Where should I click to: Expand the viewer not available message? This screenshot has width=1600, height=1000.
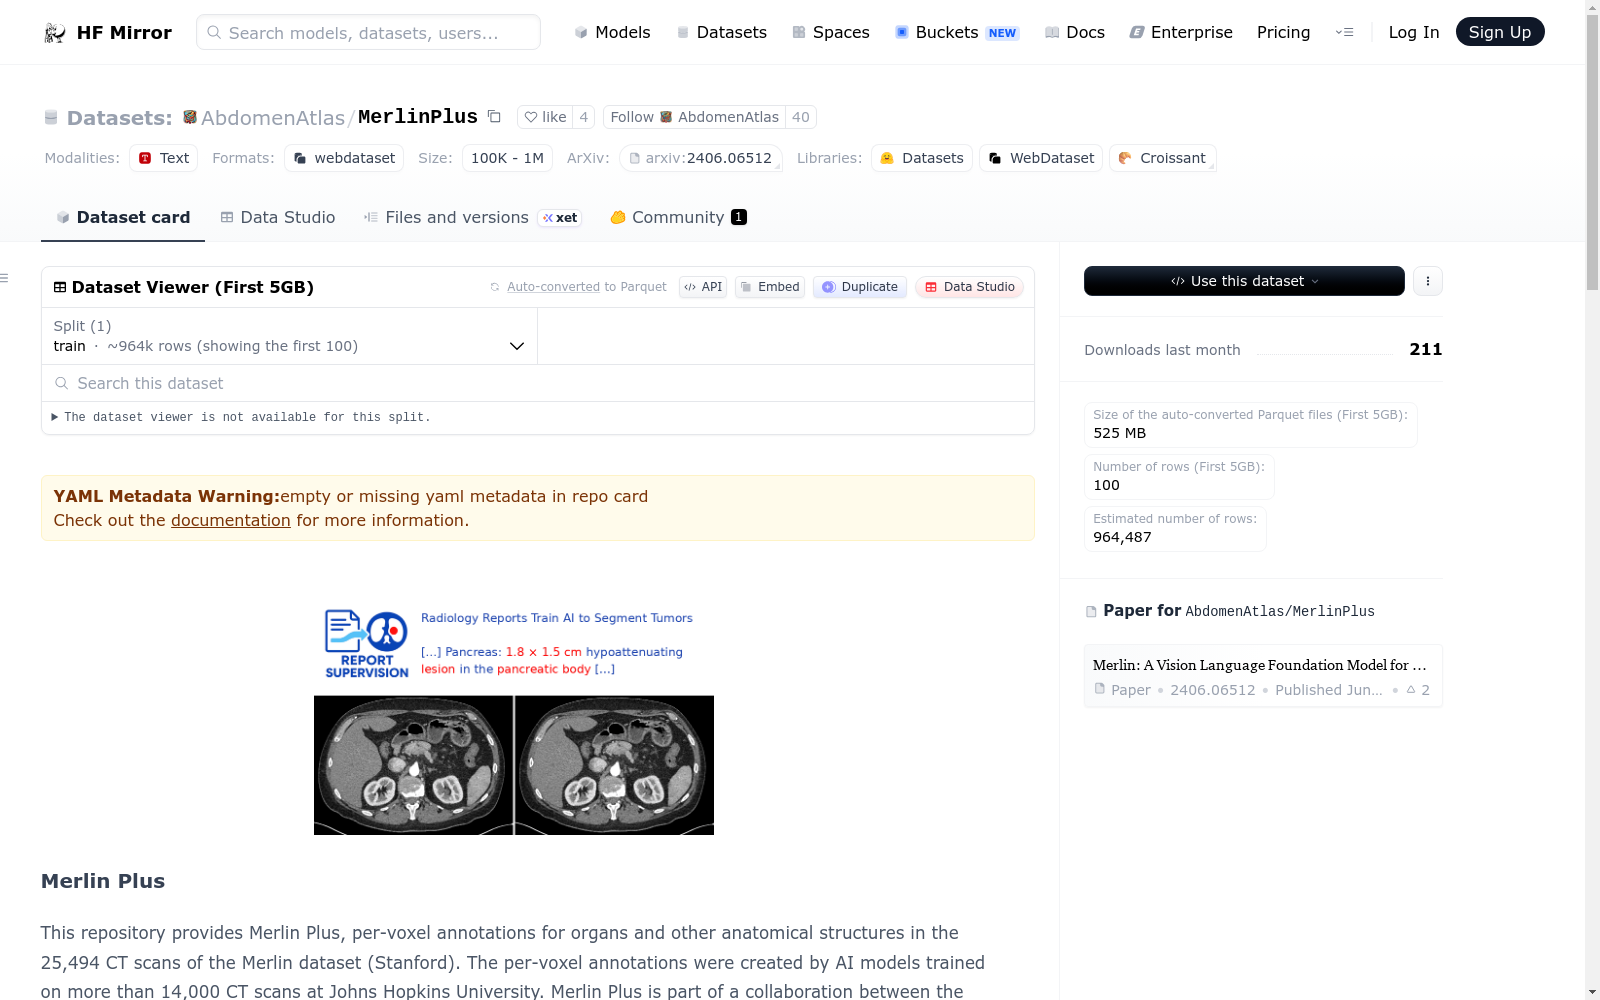pos(240,417)
